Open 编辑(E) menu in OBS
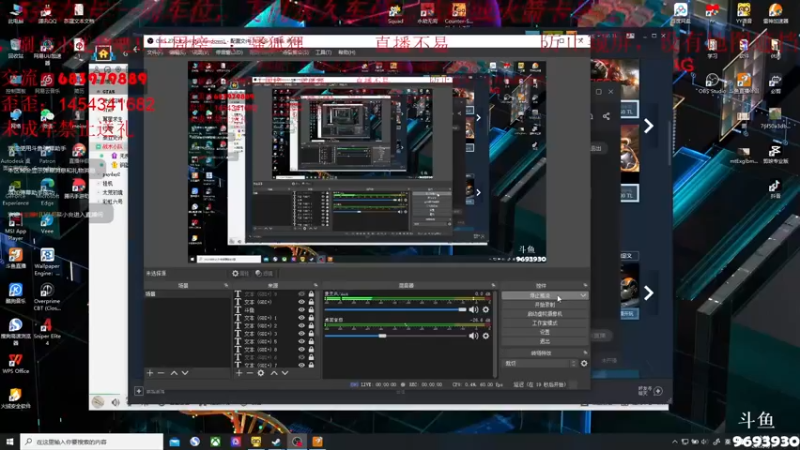Image resolution: width=800 pixels, height=450 pixels. click(x=177, y=53)
